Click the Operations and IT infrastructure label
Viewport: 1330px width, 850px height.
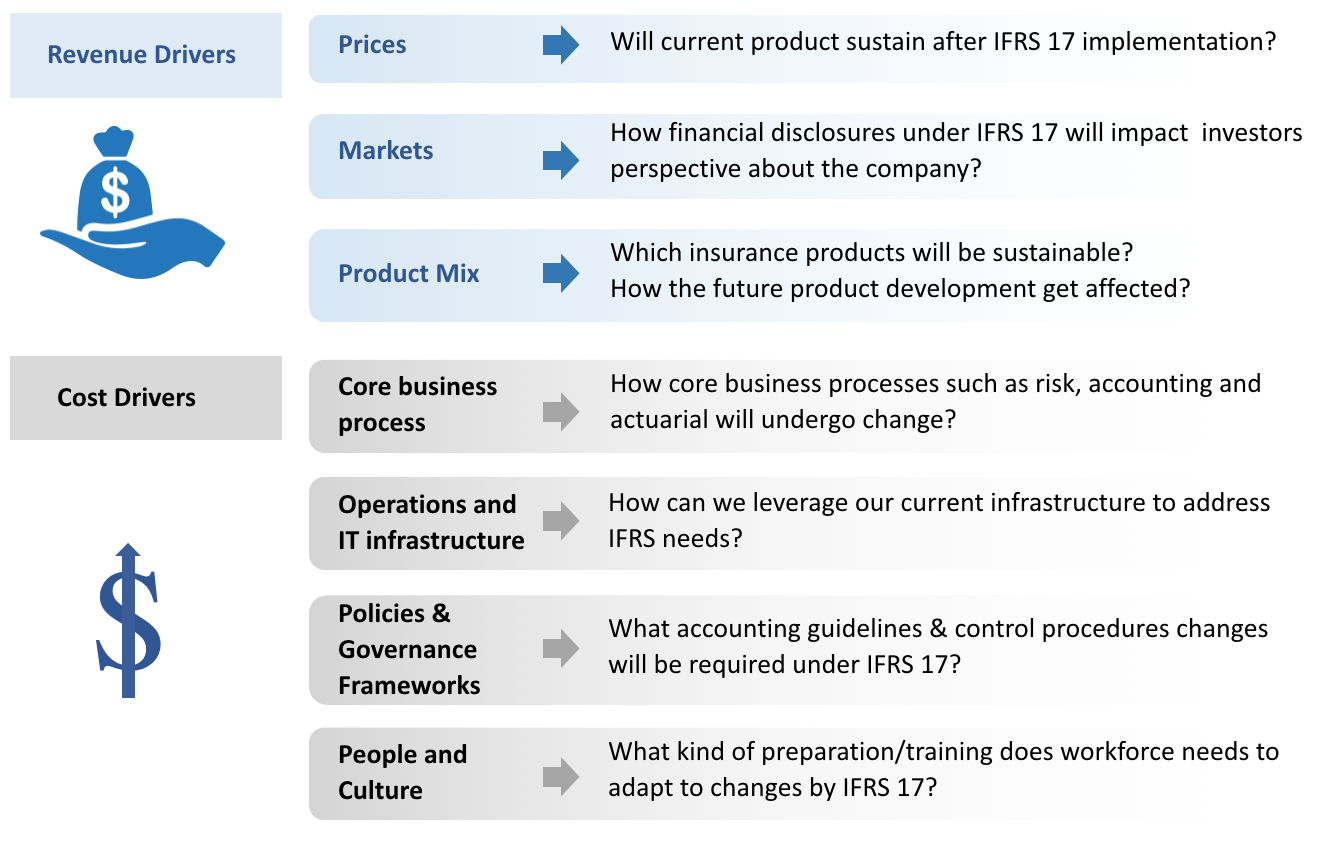431,522
